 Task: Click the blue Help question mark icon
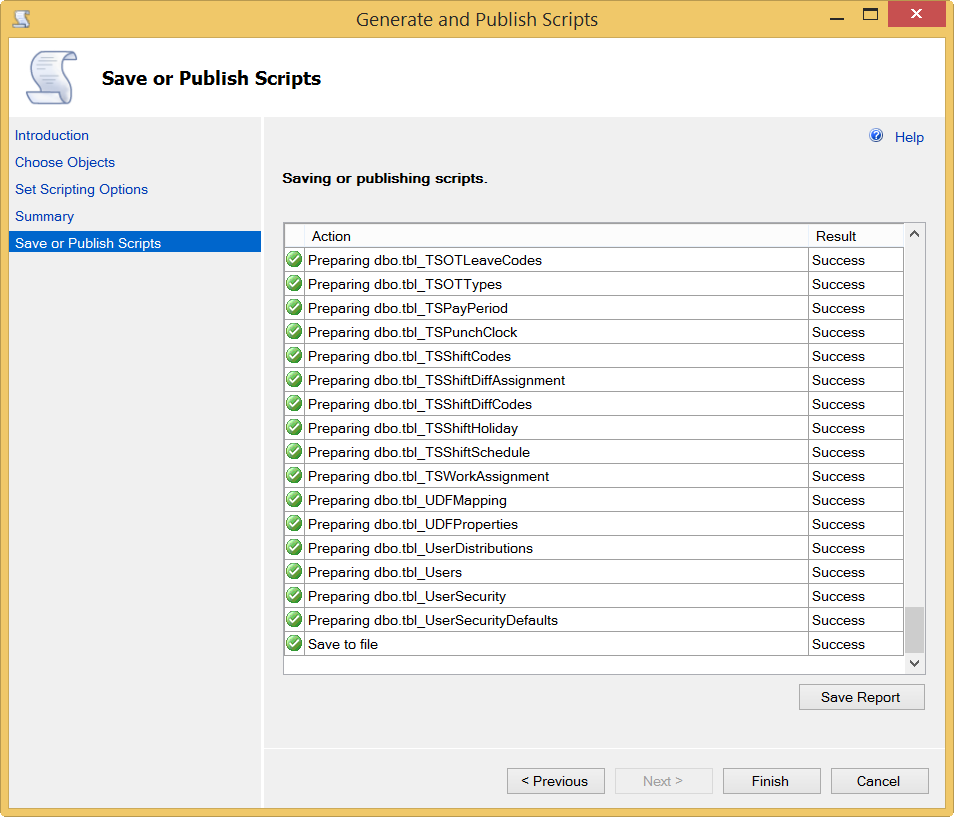[876, 136]
